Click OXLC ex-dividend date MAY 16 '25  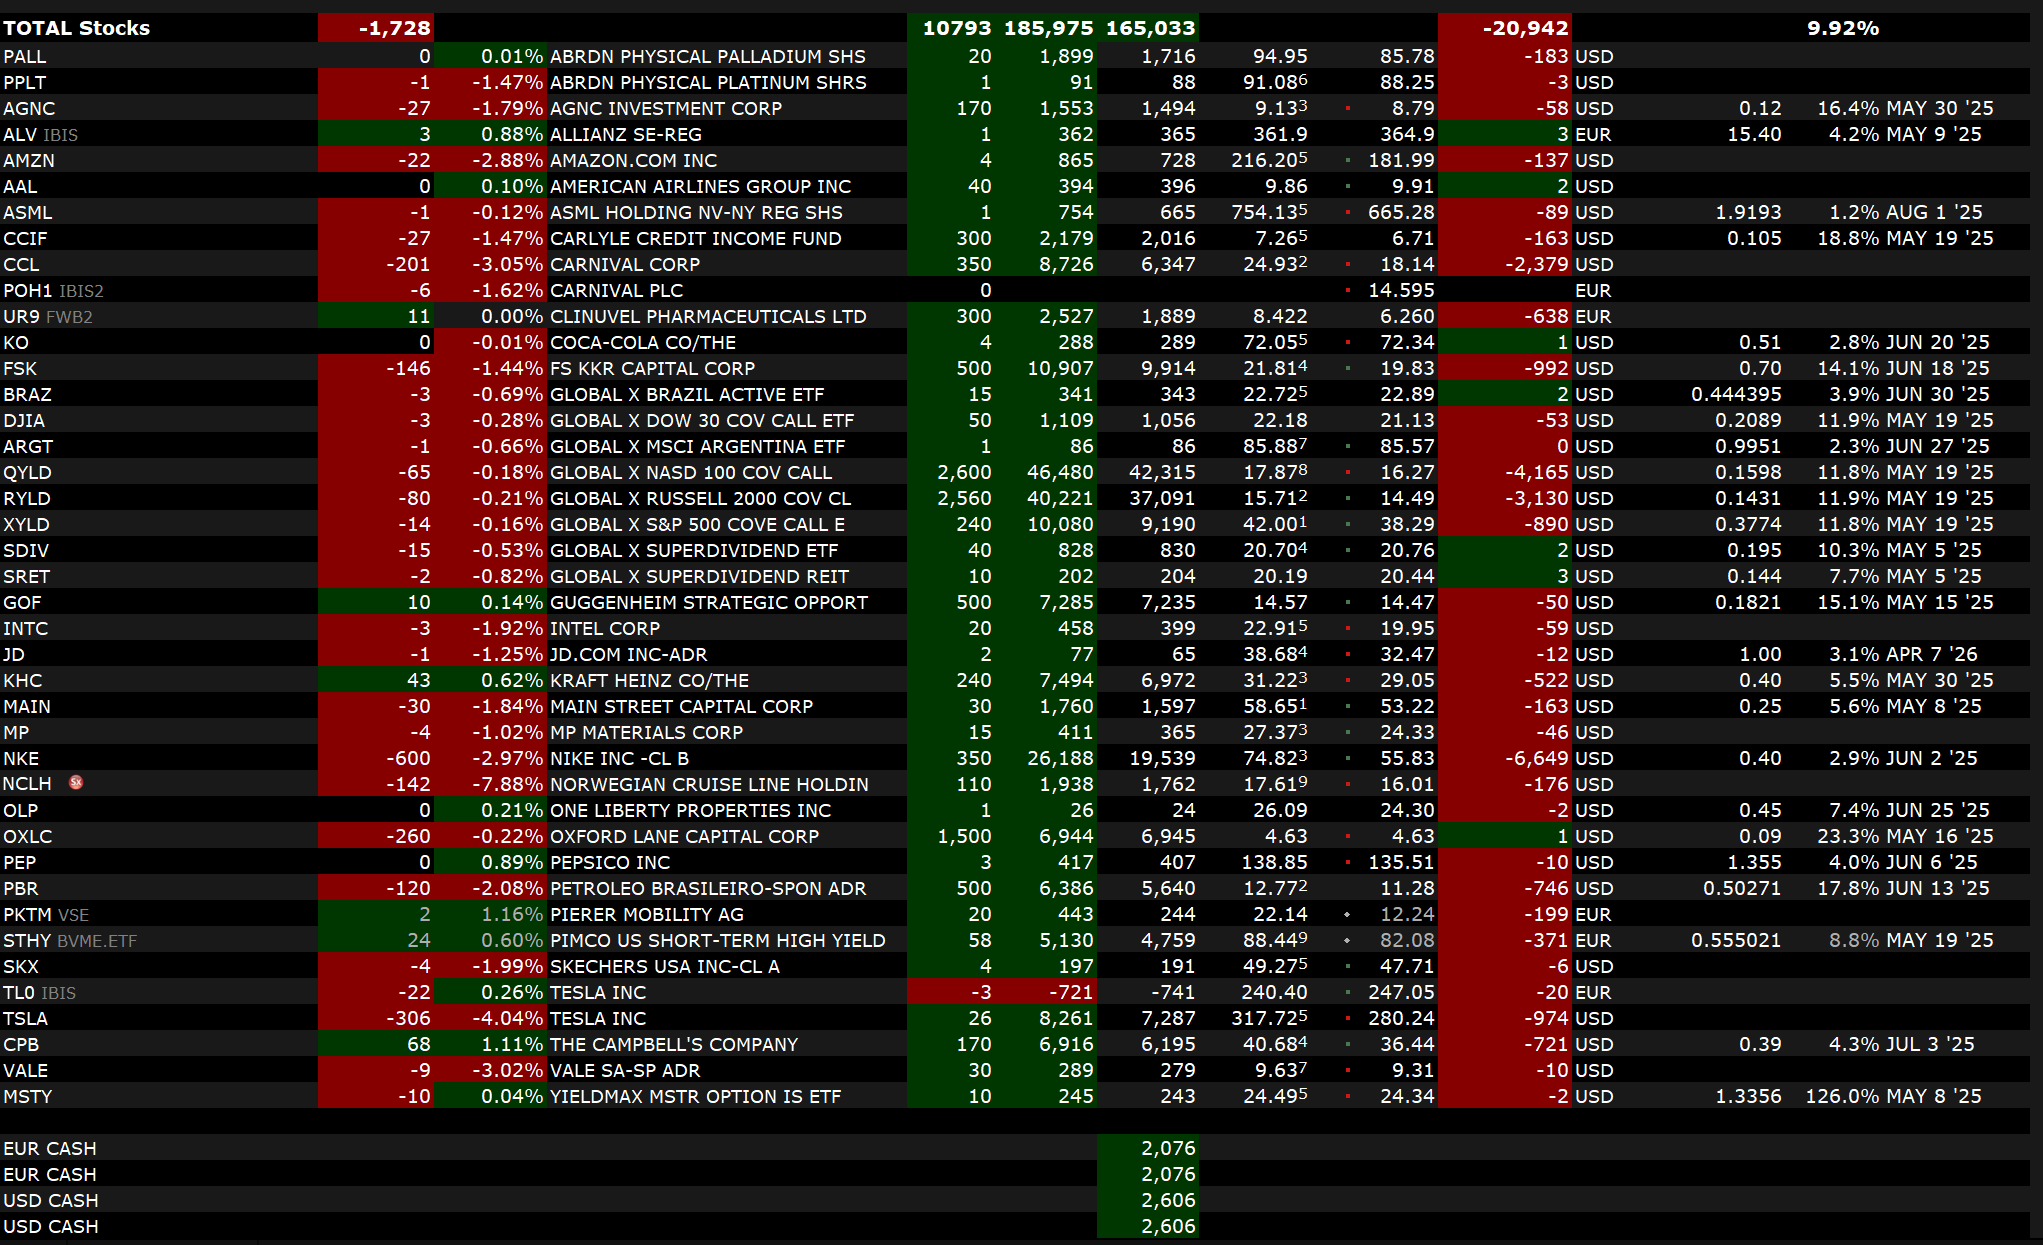click(x=1939, y=836)
